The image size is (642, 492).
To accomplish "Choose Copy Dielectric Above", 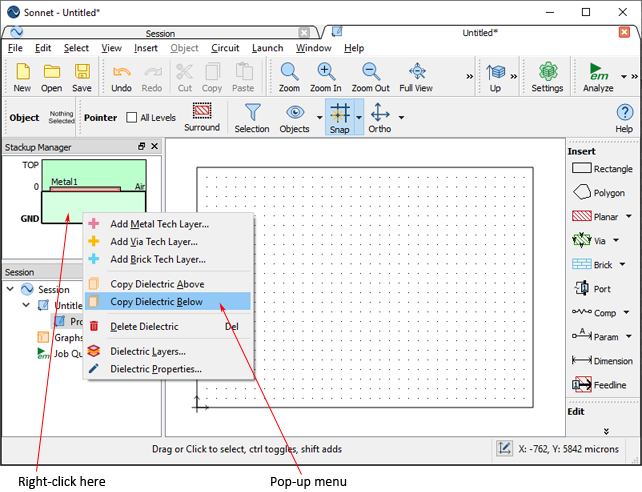I will [168, 284].
